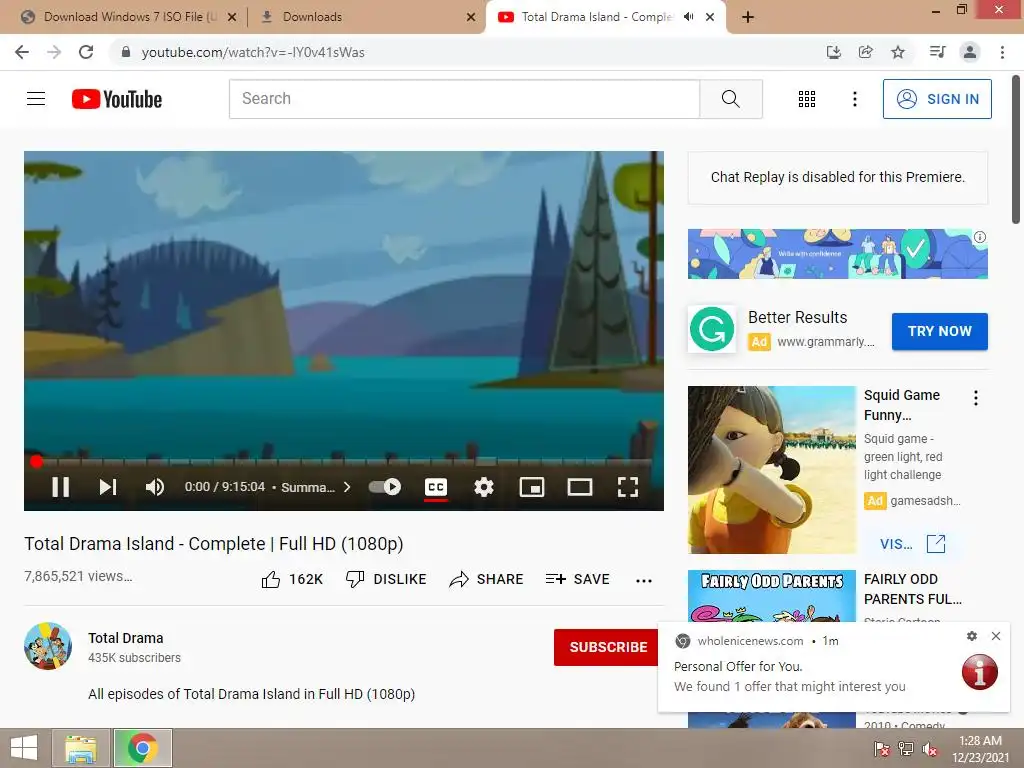Bookmark this page with star

pos(898,52)
